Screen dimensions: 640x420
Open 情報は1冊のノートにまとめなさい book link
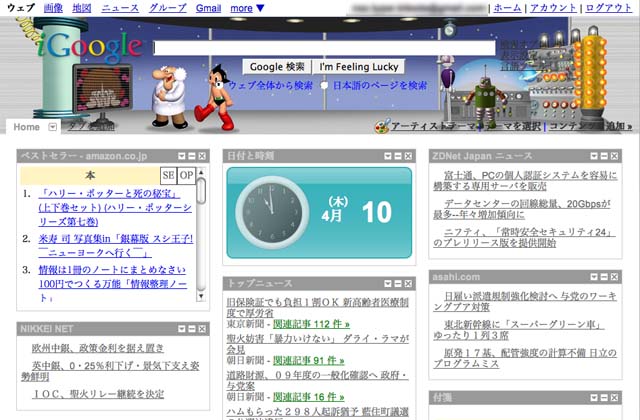(x=113, y=284)
